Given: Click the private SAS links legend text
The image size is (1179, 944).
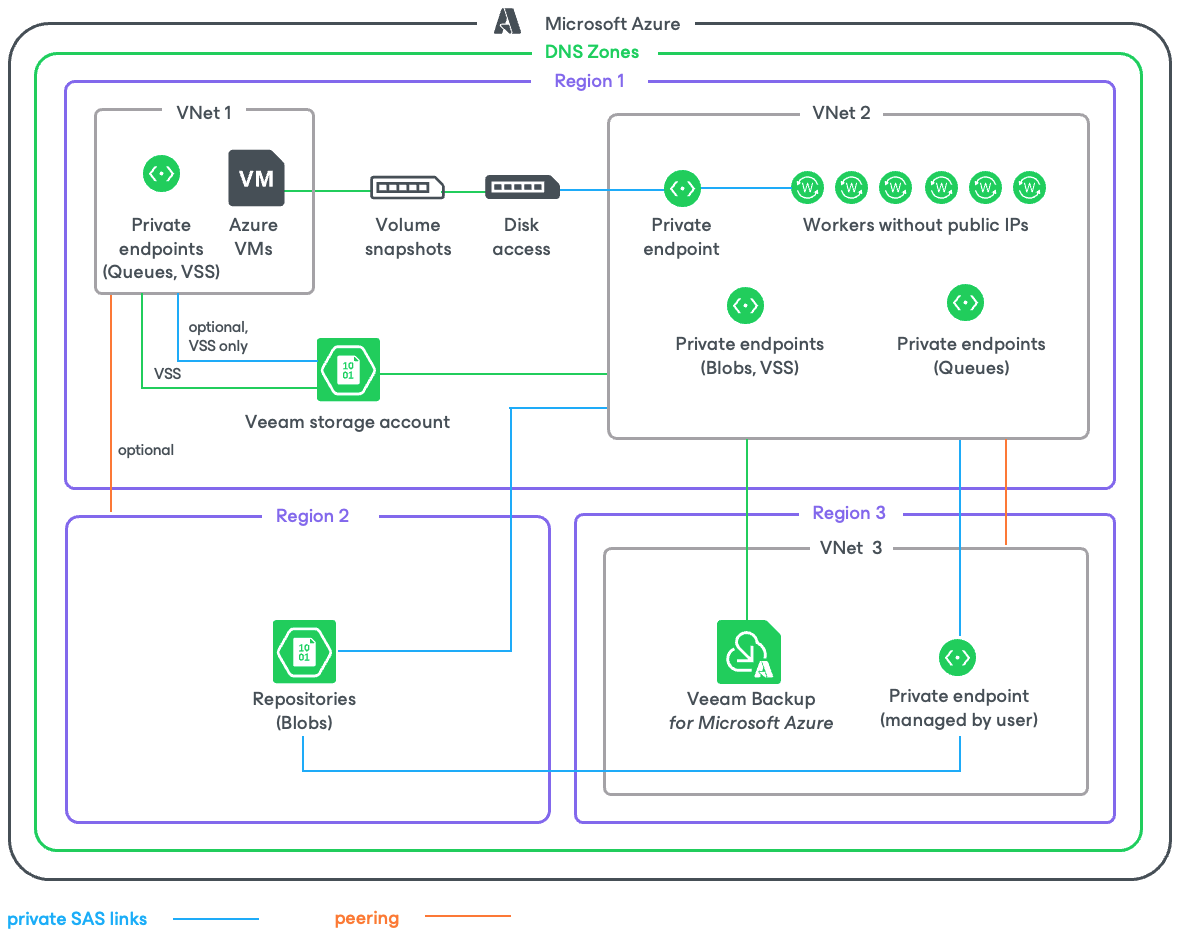Looking at the screenshot, I should [77, 918].
